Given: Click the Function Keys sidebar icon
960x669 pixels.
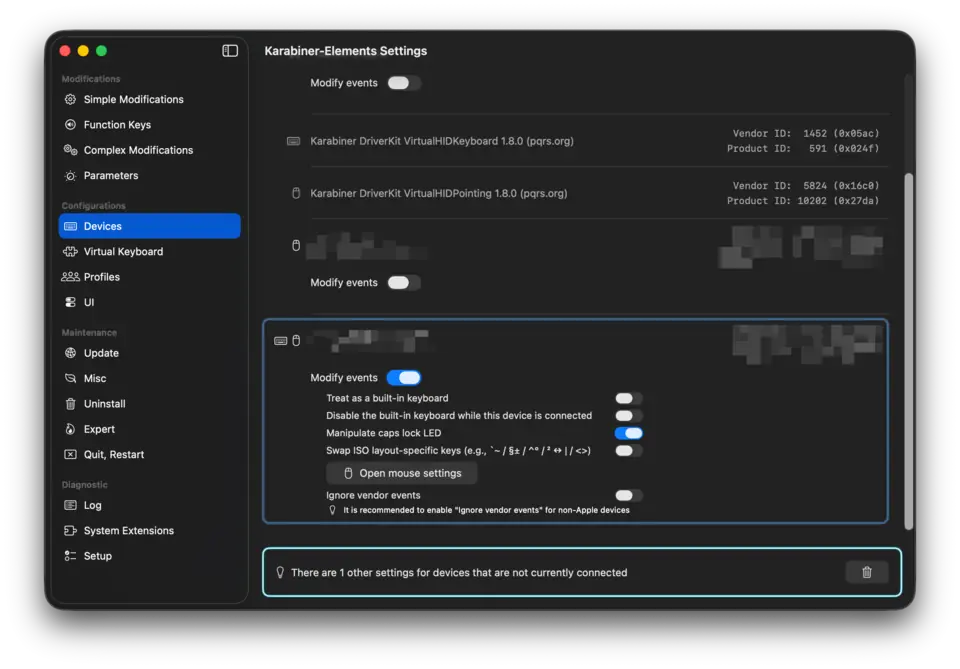Looking at the screenshot, I should (x=70, y=124).
